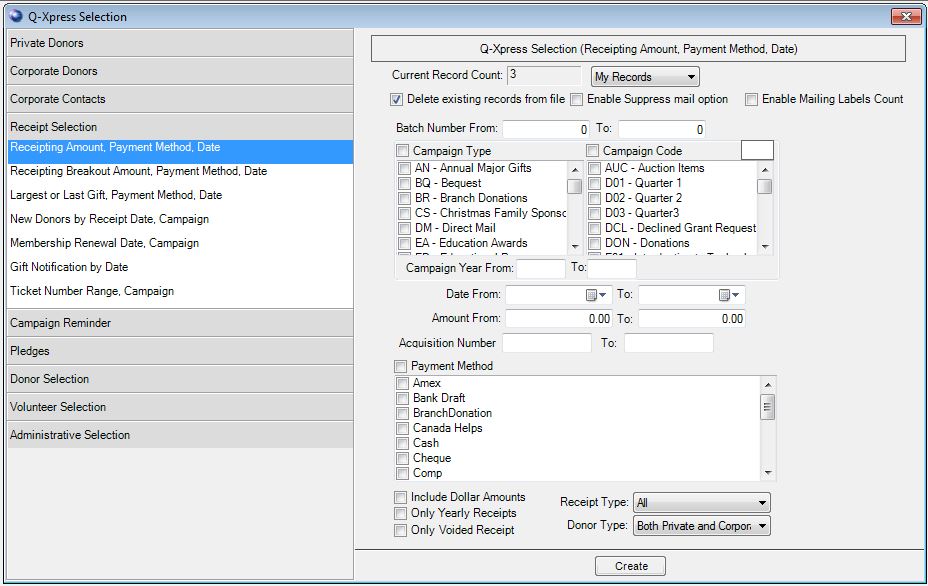The image size is (928, 586).
Task: Select Receipting Amount, Payment Method, Date item
Action: tap(180, 152)
